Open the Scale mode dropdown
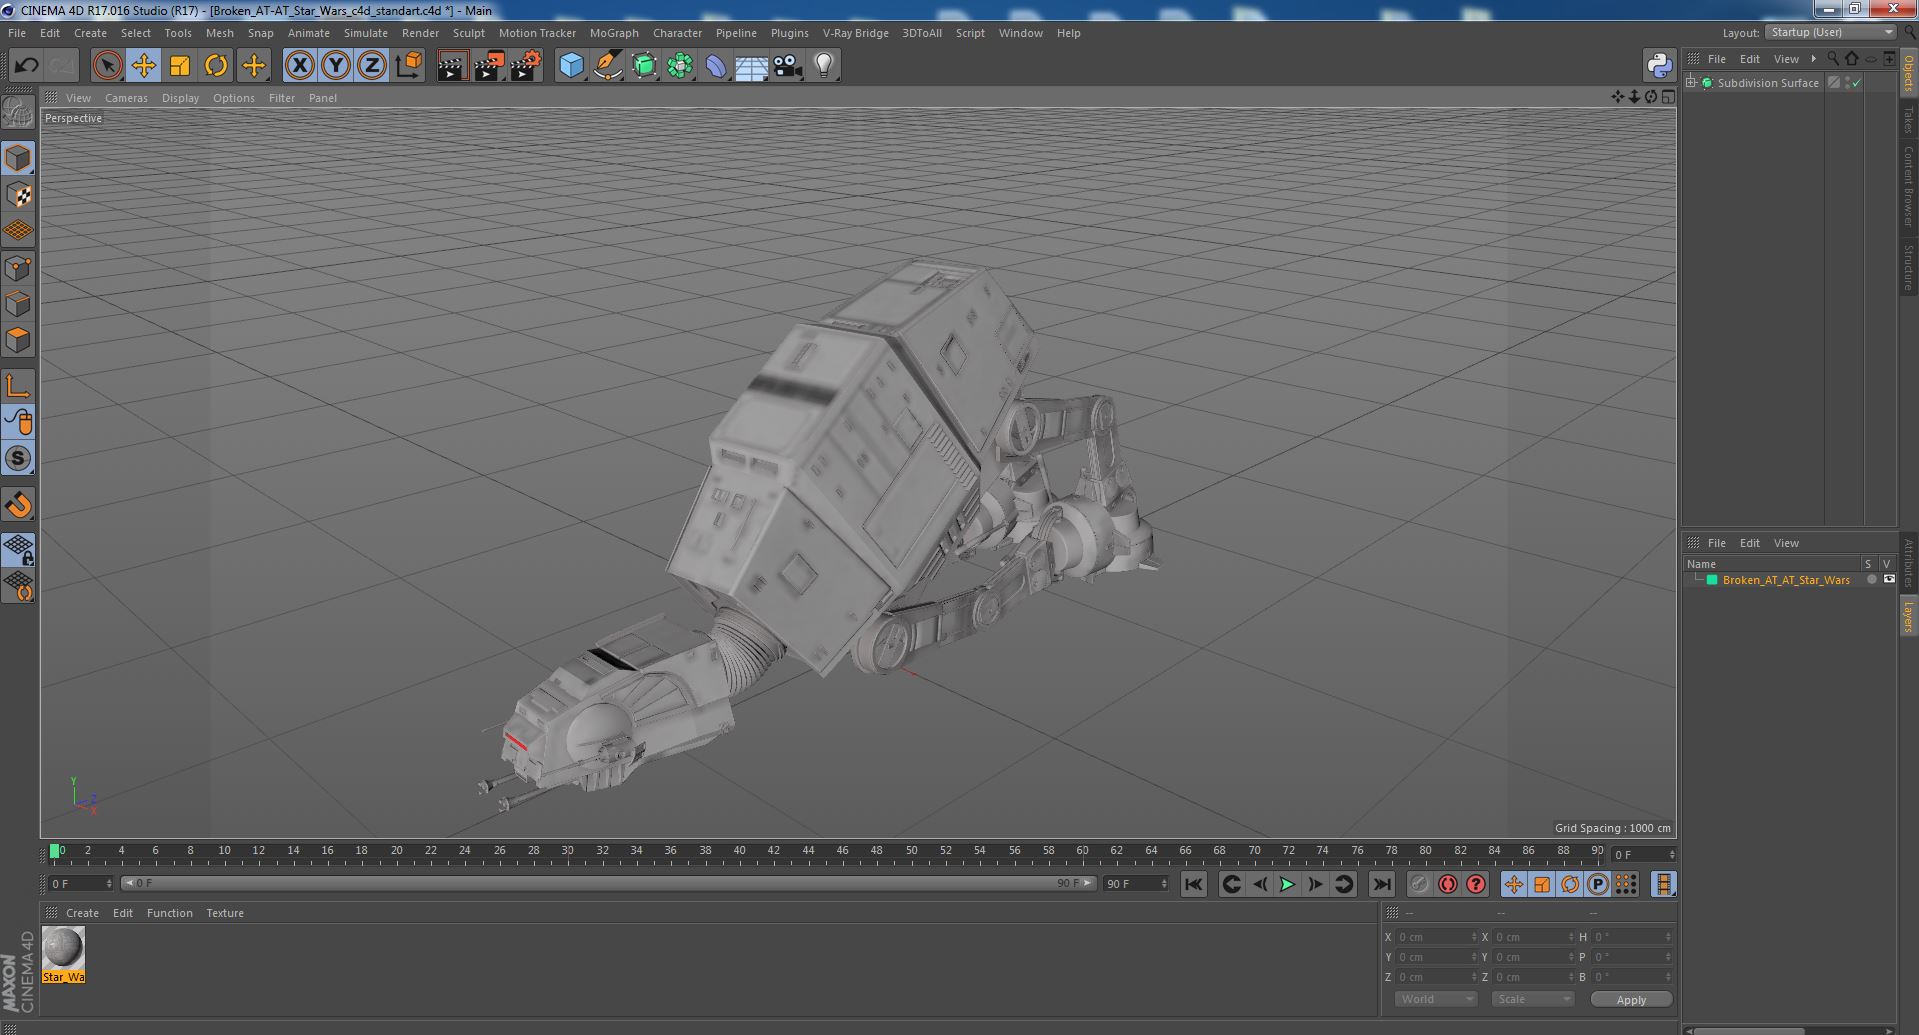 [x=1532, y=999]
